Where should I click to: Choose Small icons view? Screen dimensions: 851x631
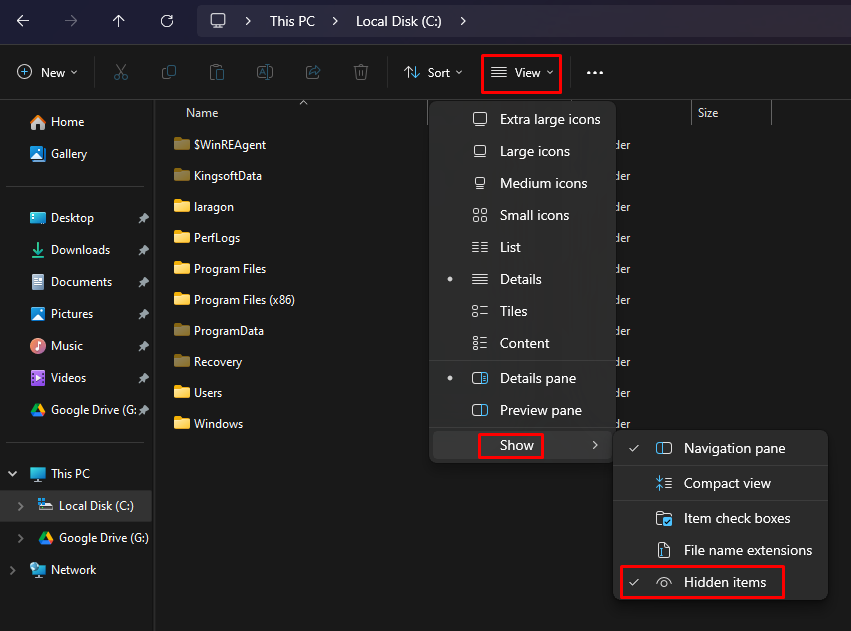point(522,215)
